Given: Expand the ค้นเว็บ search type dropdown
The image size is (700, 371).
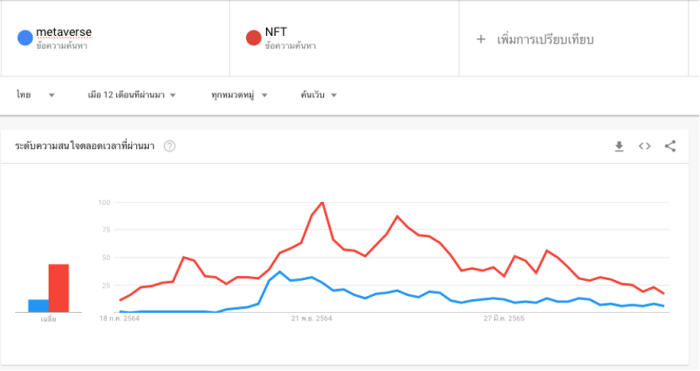Looking at the screenshot, I should 318,95.
